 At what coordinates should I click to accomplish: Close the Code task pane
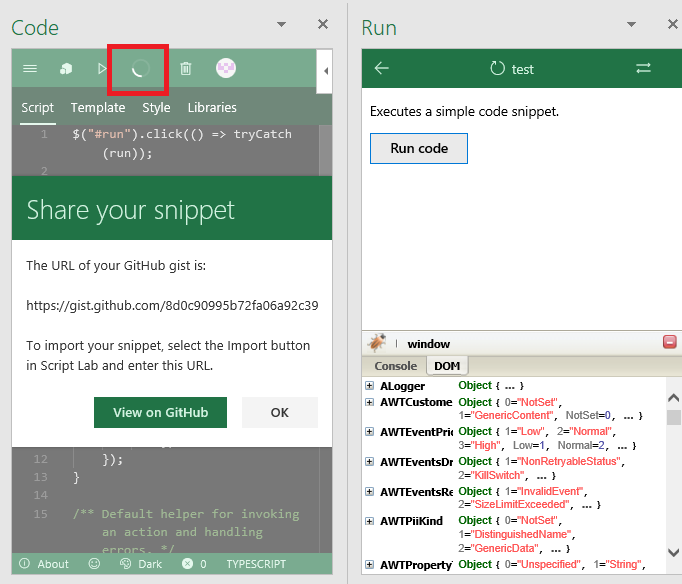tap(323, 24)
